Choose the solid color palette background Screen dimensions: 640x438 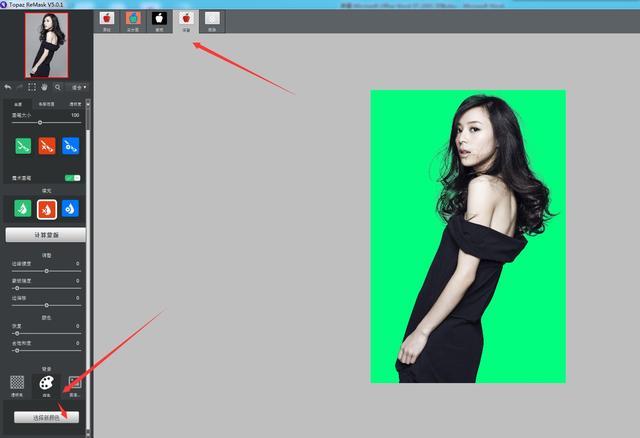coord(46,386)
